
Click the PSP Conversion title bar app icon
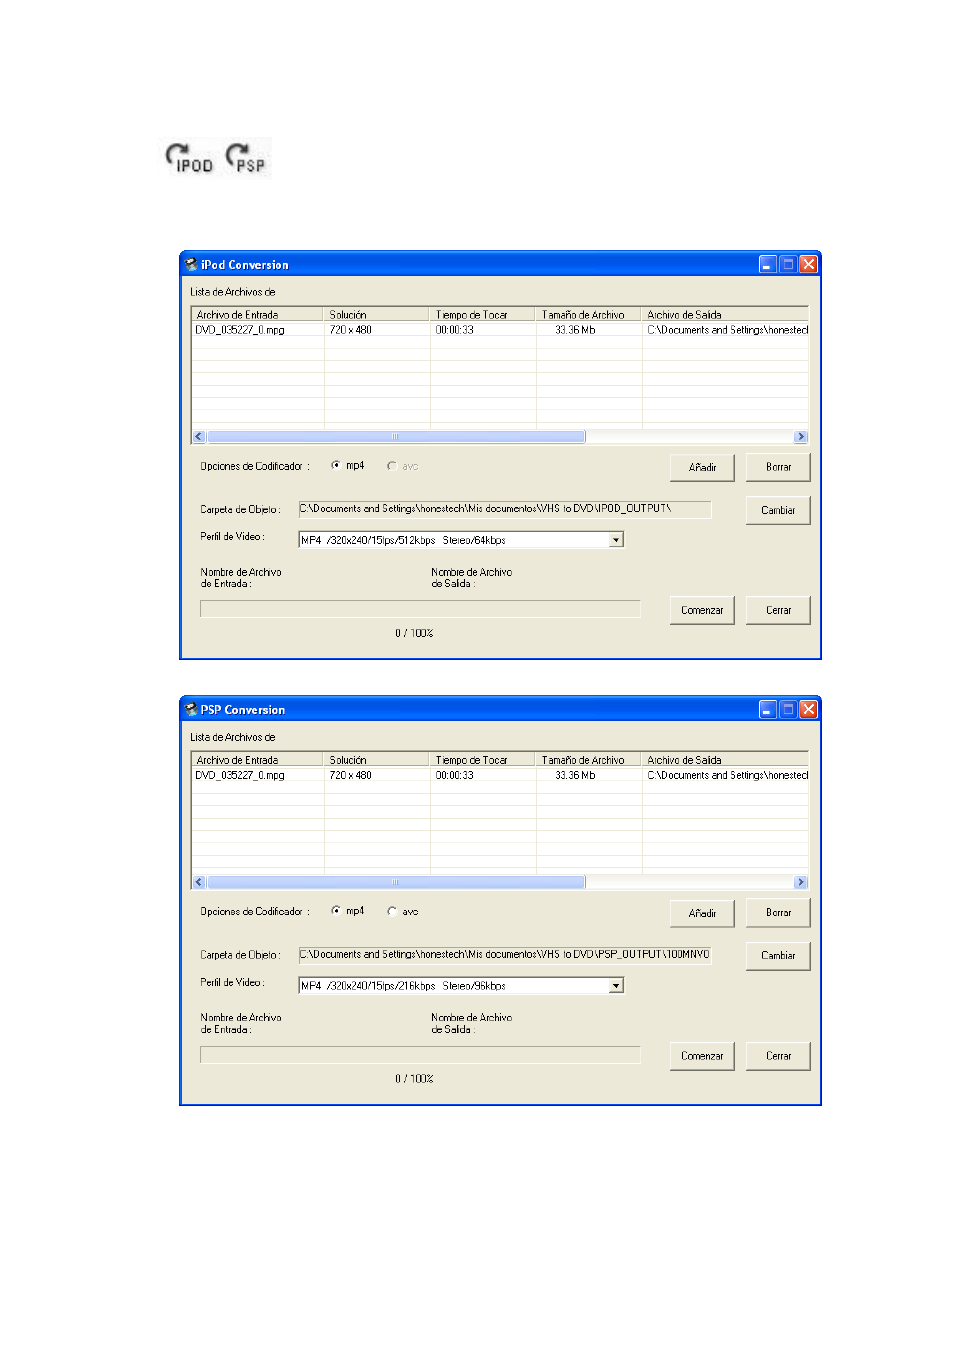tap(191, 710)
